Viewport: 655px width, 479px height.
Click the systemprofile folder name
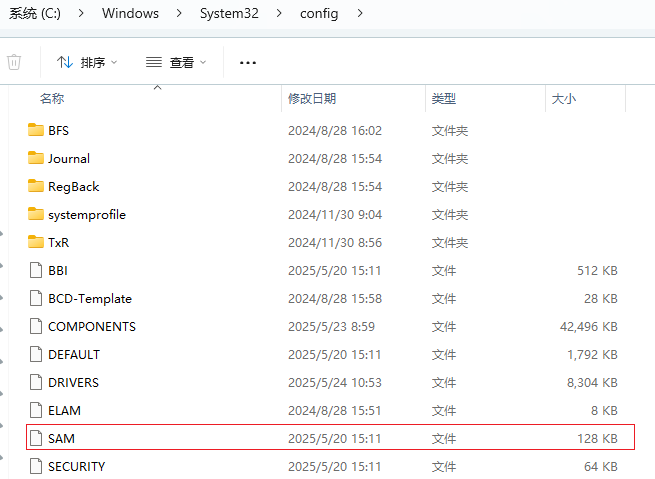87,215
